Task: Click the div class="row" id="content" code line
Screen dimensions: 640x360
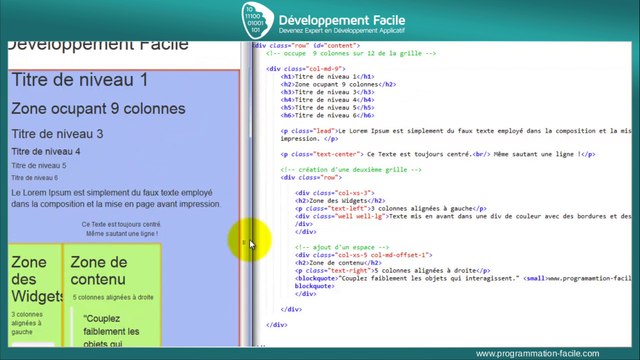Action: [x=306, y=45]
